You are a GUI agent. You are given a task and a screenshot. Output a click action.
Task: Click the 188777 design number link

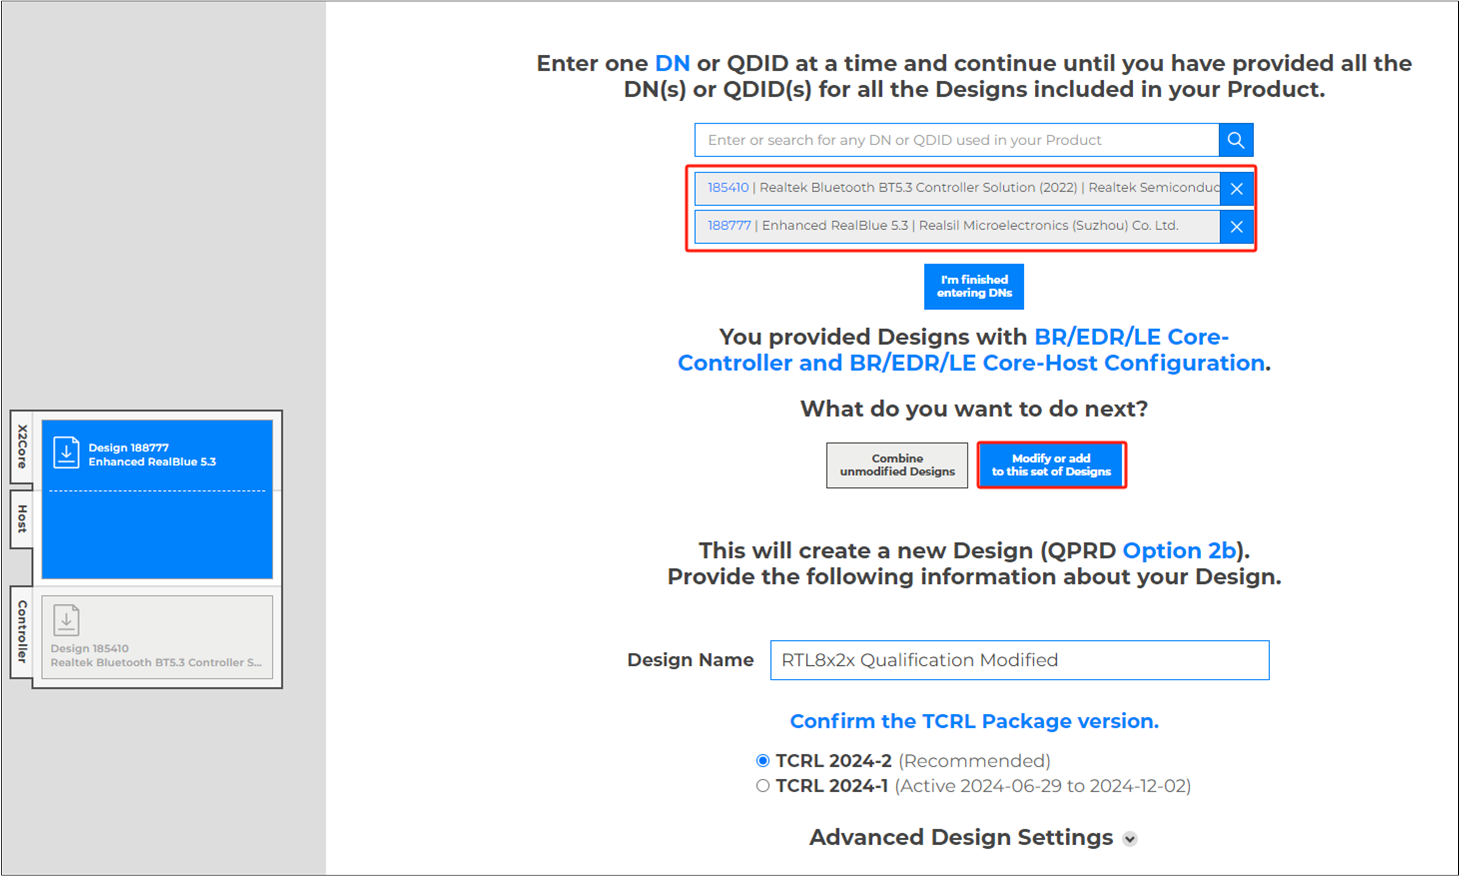click(729, 225)
